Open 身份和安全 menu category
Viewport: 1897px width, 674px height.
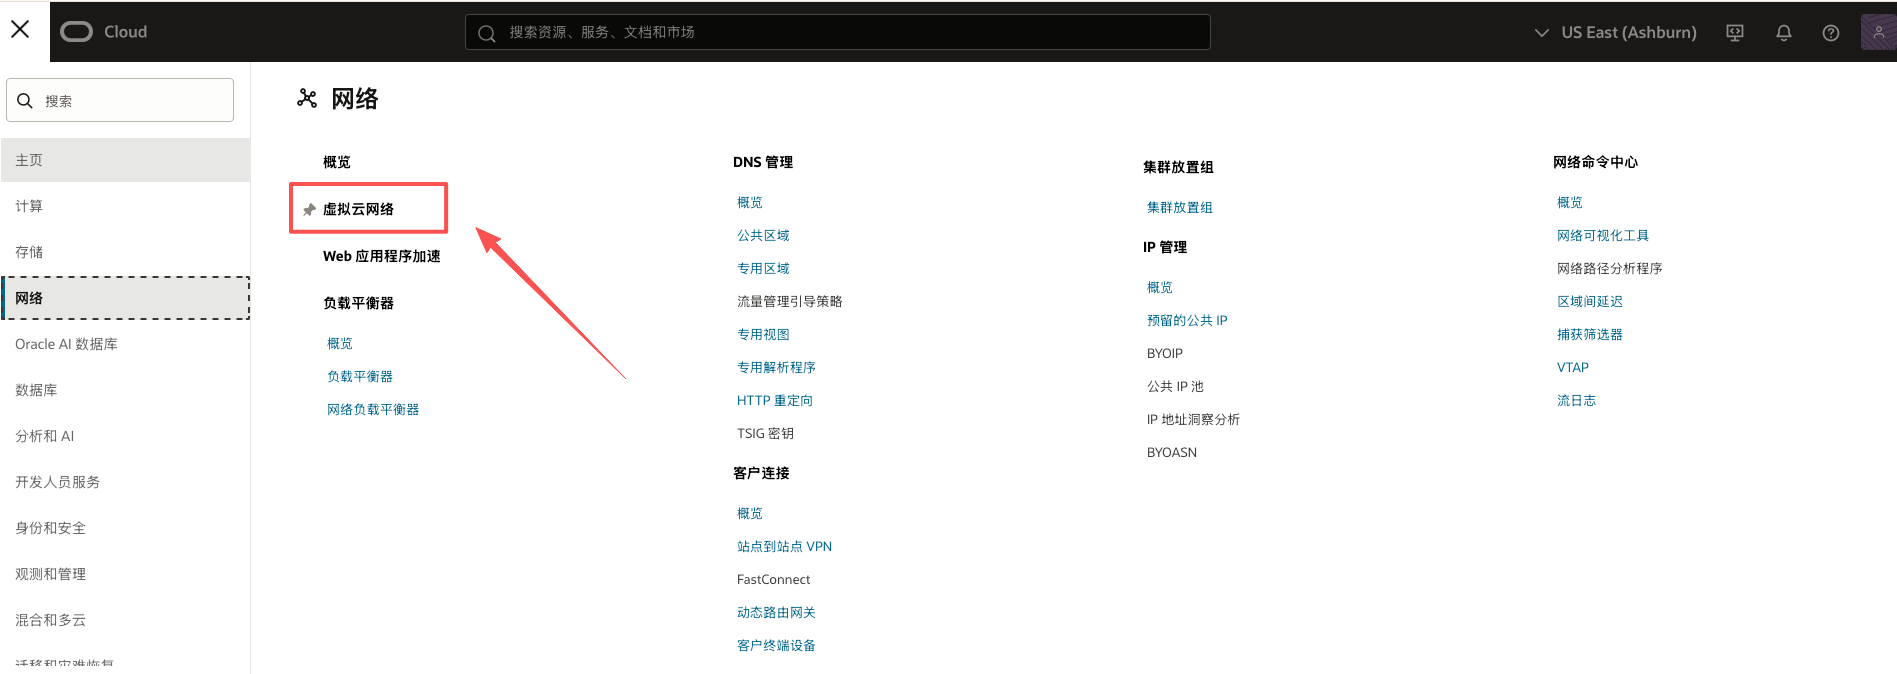(x=50, y=528)
